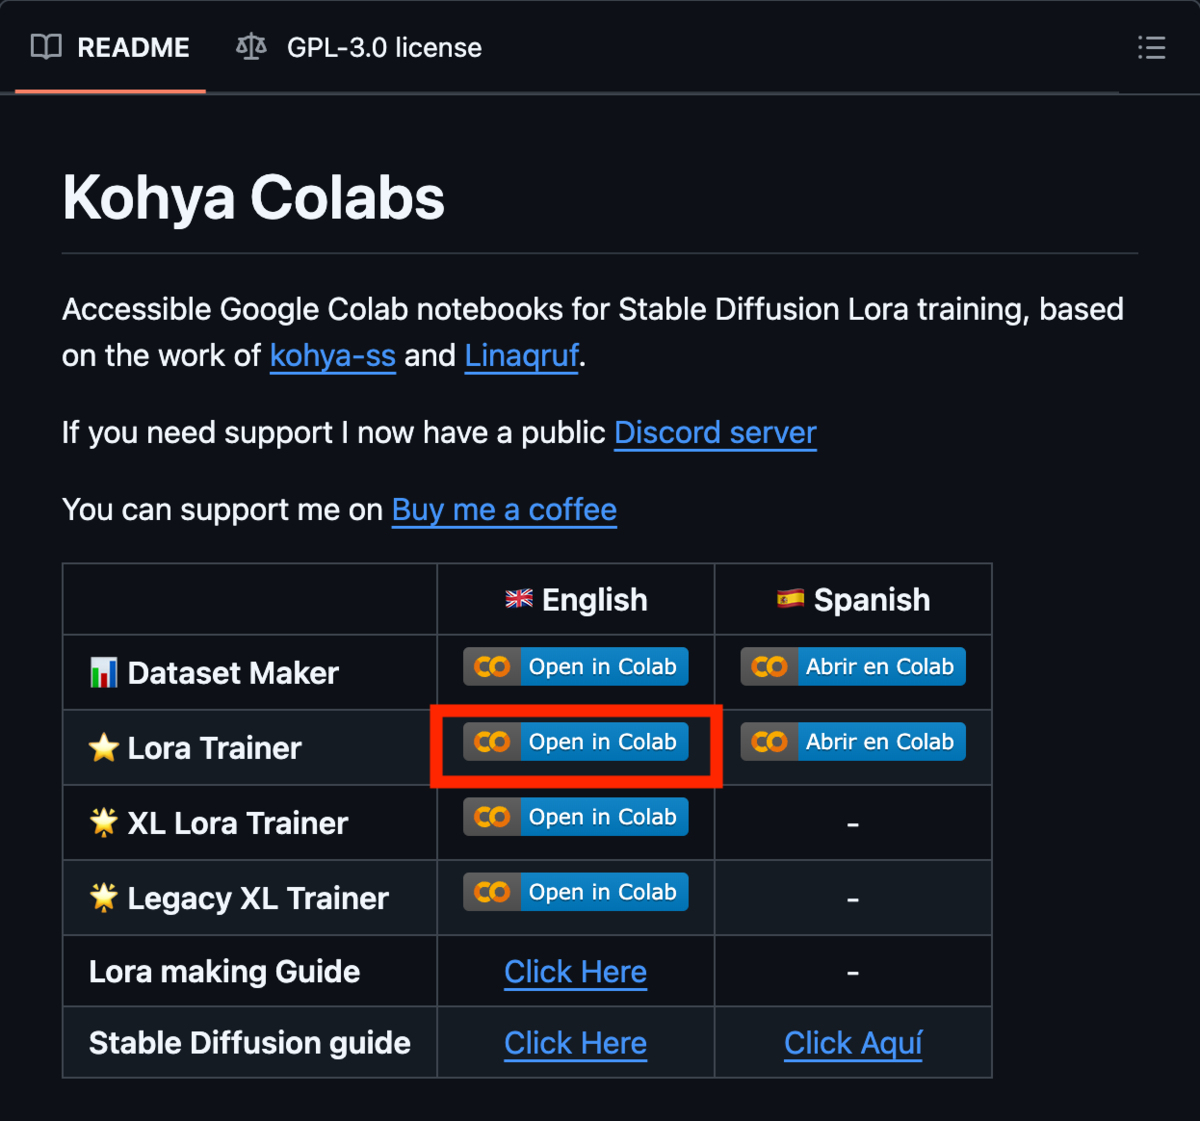Screen dimensions: 1200x1121
Task: Click the license scale icon
Action: coord(251,47)
